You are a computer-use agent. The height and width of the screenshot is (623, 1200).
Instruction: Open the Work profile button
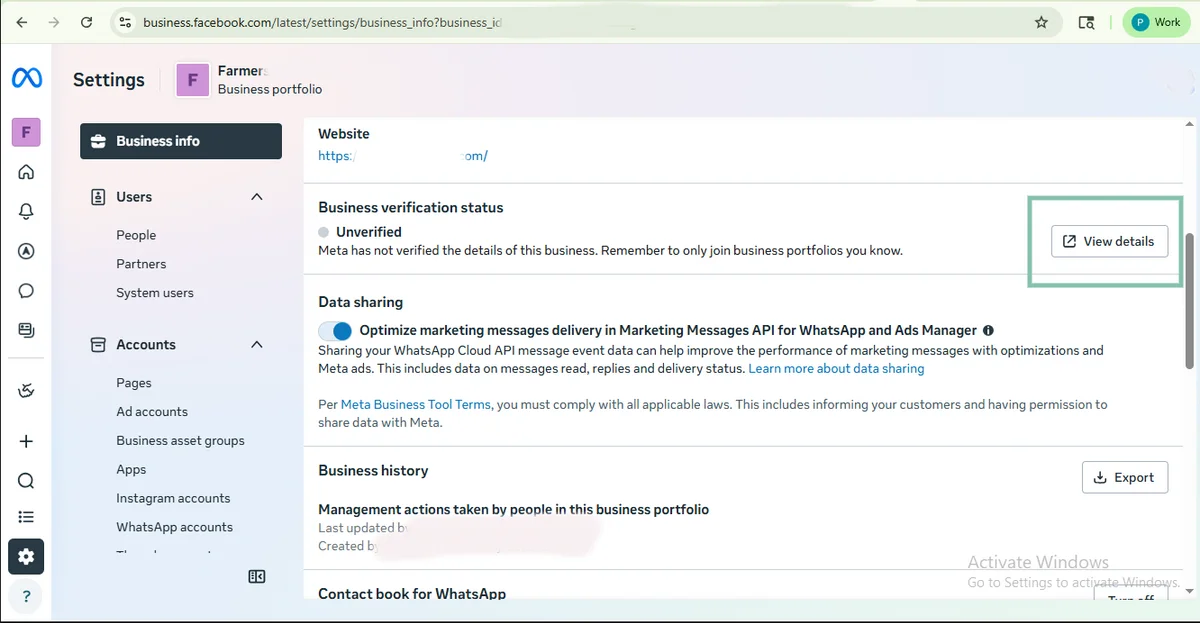click(x=1156, y=22)
